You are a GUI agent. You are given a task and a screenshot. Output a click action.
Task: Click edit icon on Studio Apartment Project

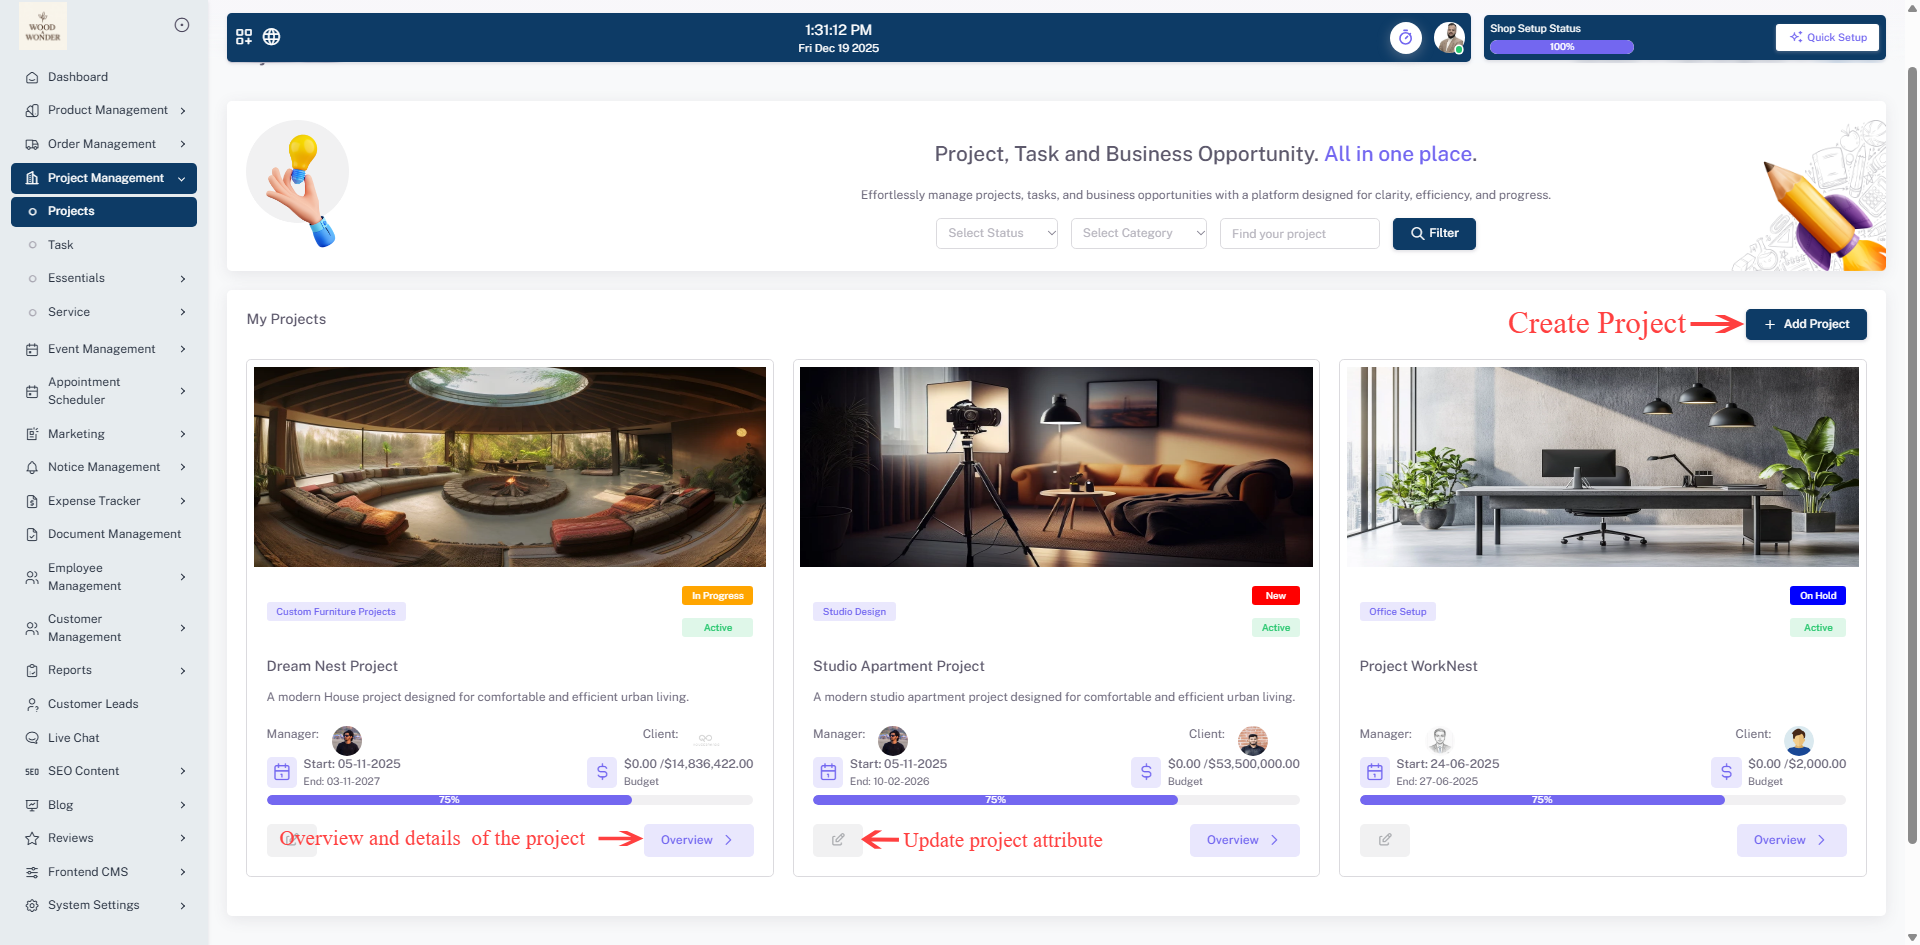[837, 840]
